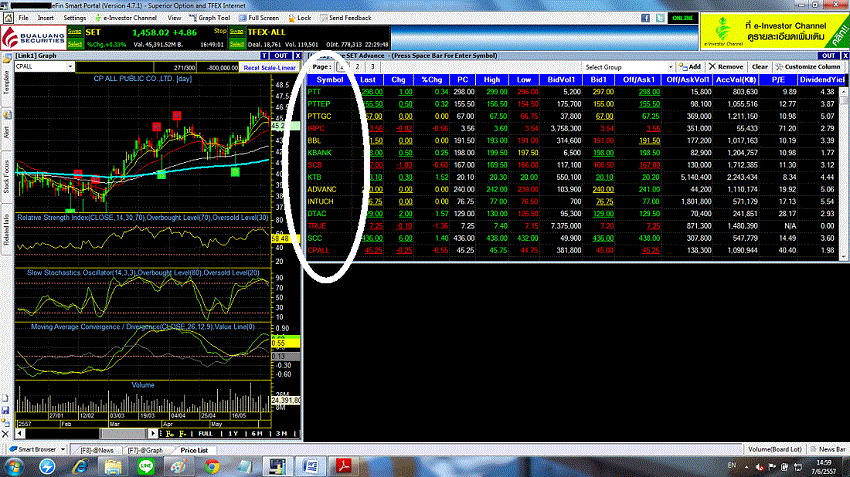Open Customize Column
This screenshot has height=477, width=850.
[808, 67]
